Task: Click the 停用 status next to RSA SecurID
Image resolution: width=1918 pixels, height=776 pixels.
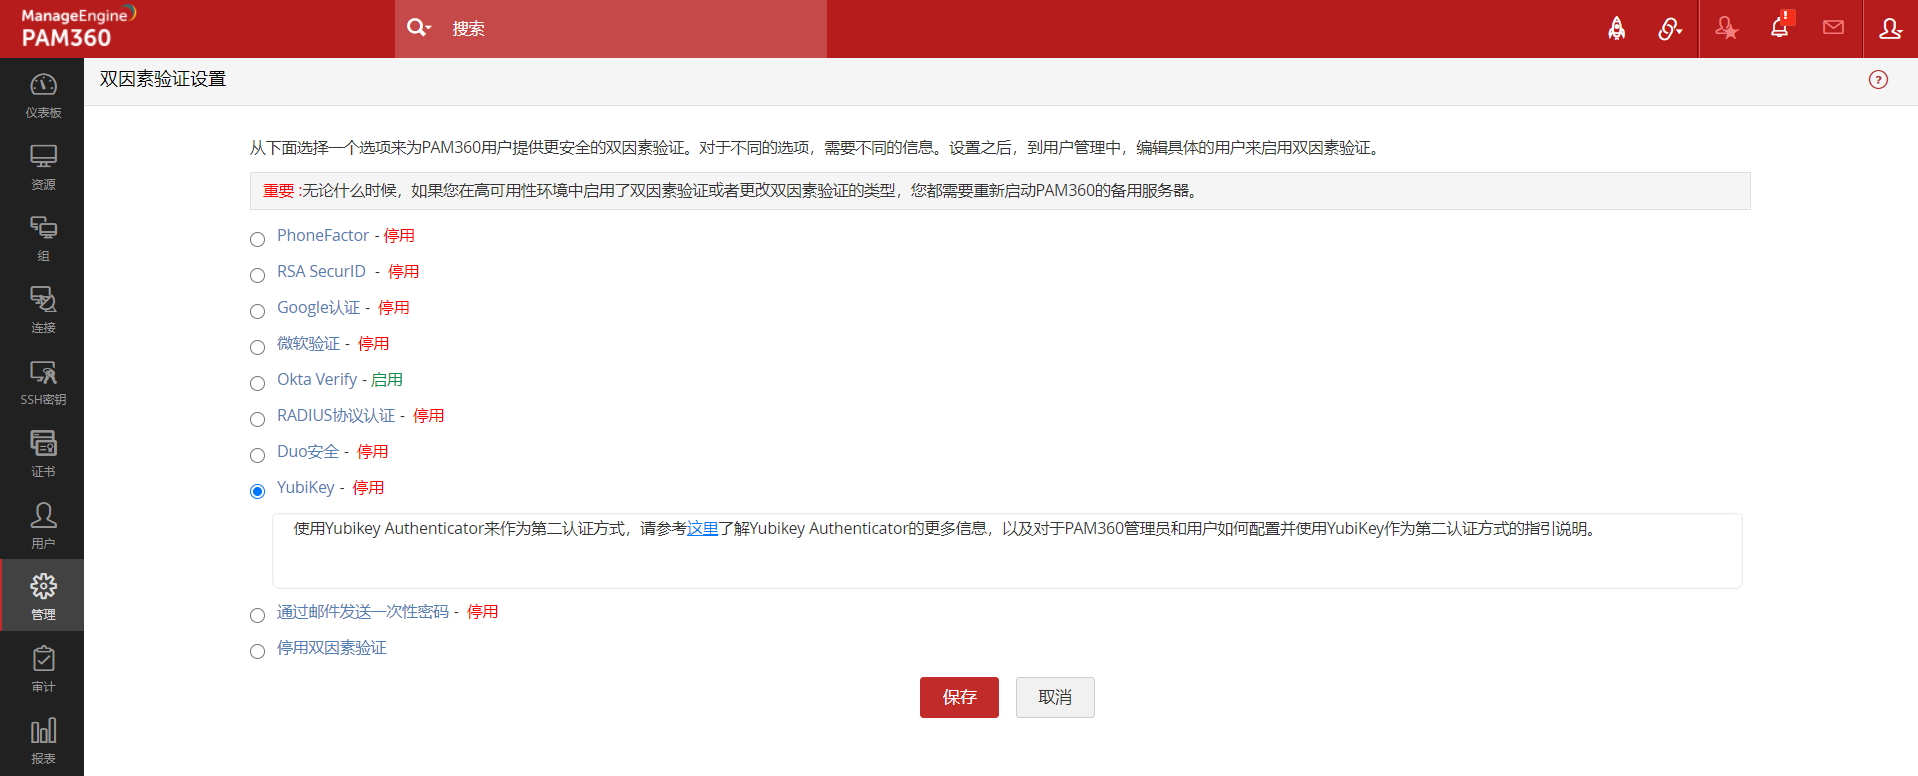Action: tap(403, 272)
